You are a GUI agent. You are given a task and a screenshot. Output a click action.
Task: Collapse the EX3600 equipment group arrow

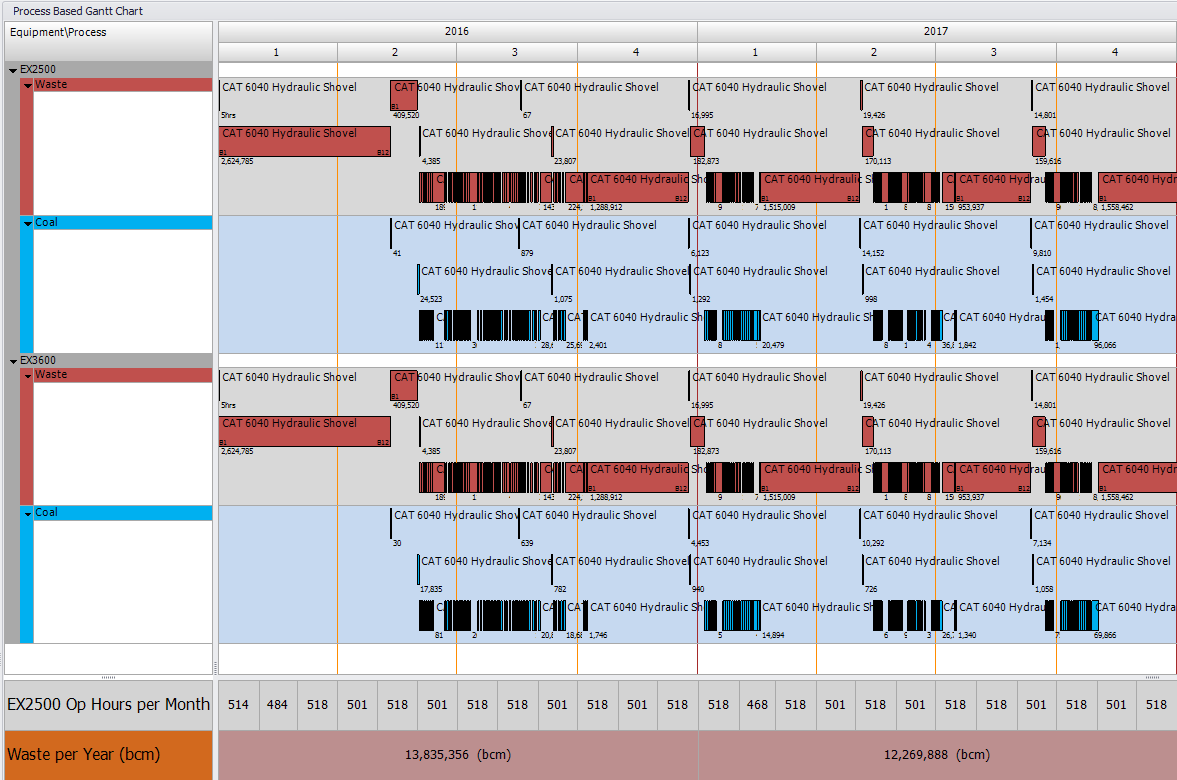coord(13,361)
